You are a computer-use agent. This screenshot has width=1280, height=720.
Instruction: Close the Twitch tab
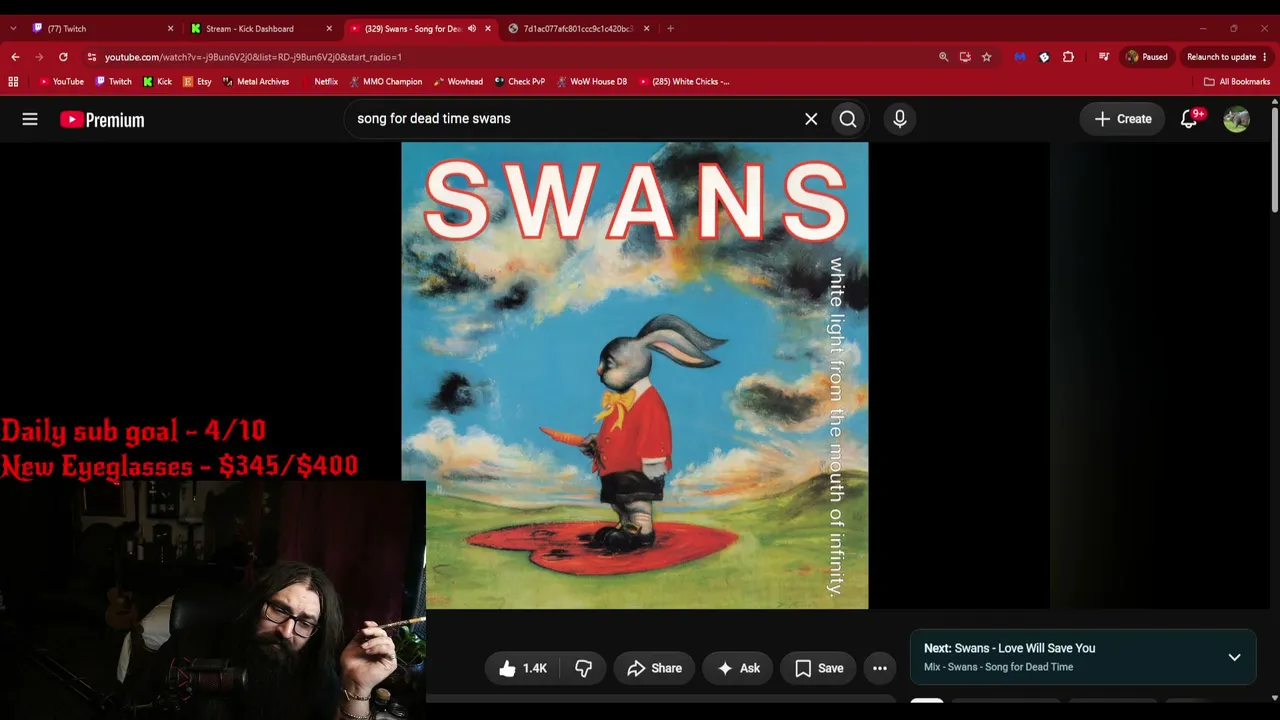click(x=170, y=28)
